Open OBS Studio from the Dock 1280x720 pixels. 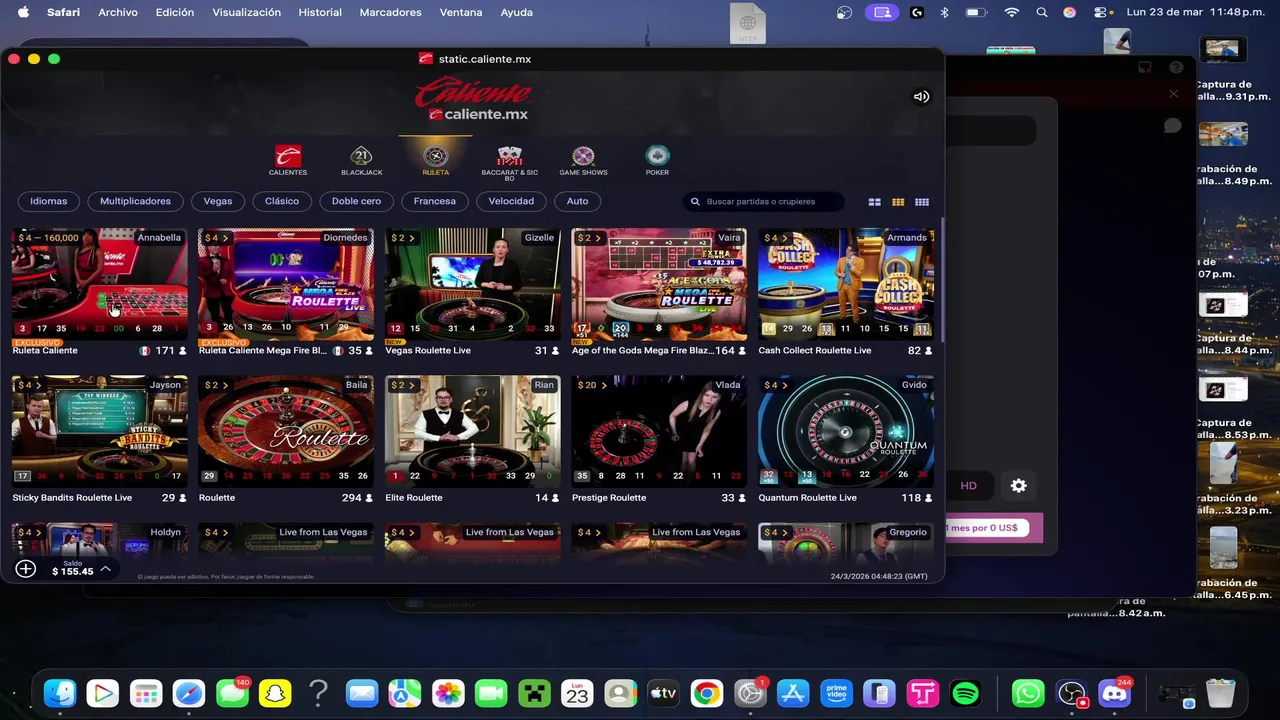pos(1071,693)
